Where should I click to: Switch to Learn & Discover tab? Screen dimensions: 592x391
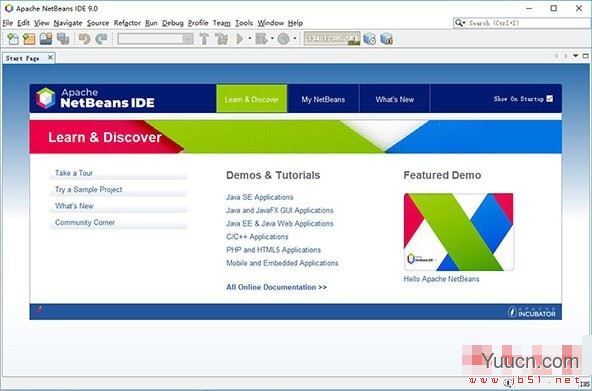click(x=252, y=99)
